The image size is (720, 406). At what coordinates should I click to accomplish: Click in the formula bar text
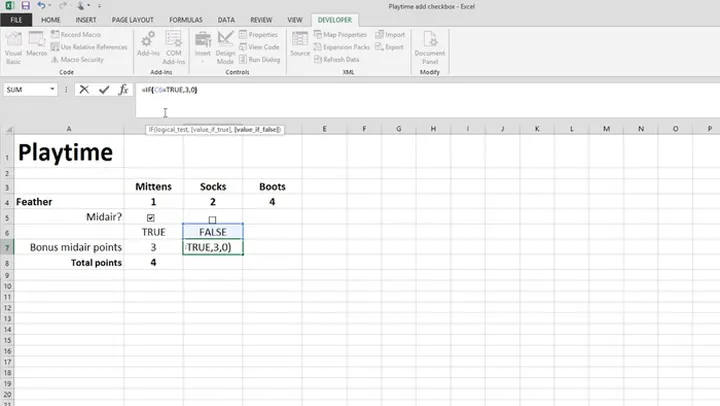169,90
